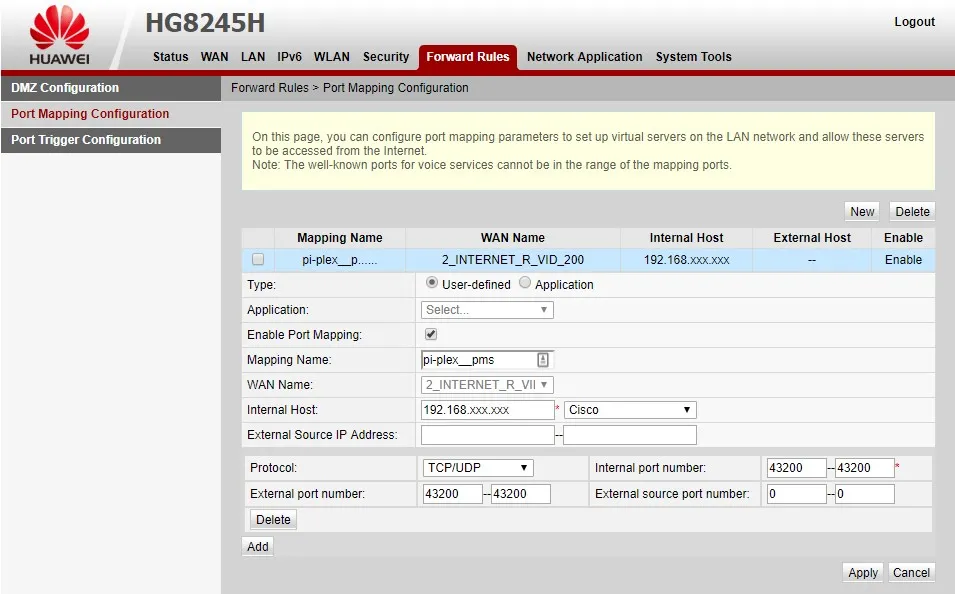The image size is (955, 594).
Task: Expand the Protocol TCP/UDP dropdown
Action: tap(477, 468)
